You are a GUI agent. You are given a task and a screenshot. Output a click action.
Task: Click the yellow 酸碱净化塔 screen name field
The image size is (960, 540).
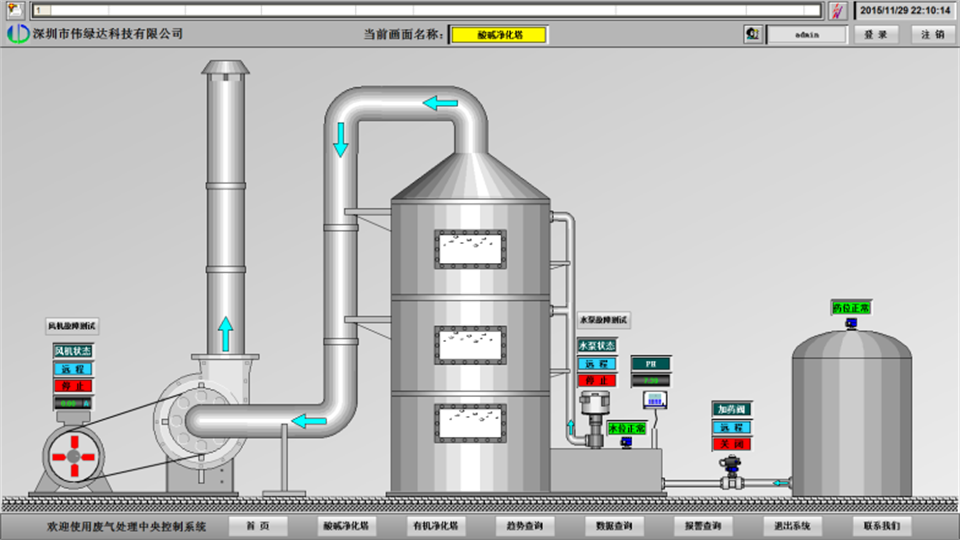tap(498, 34)
